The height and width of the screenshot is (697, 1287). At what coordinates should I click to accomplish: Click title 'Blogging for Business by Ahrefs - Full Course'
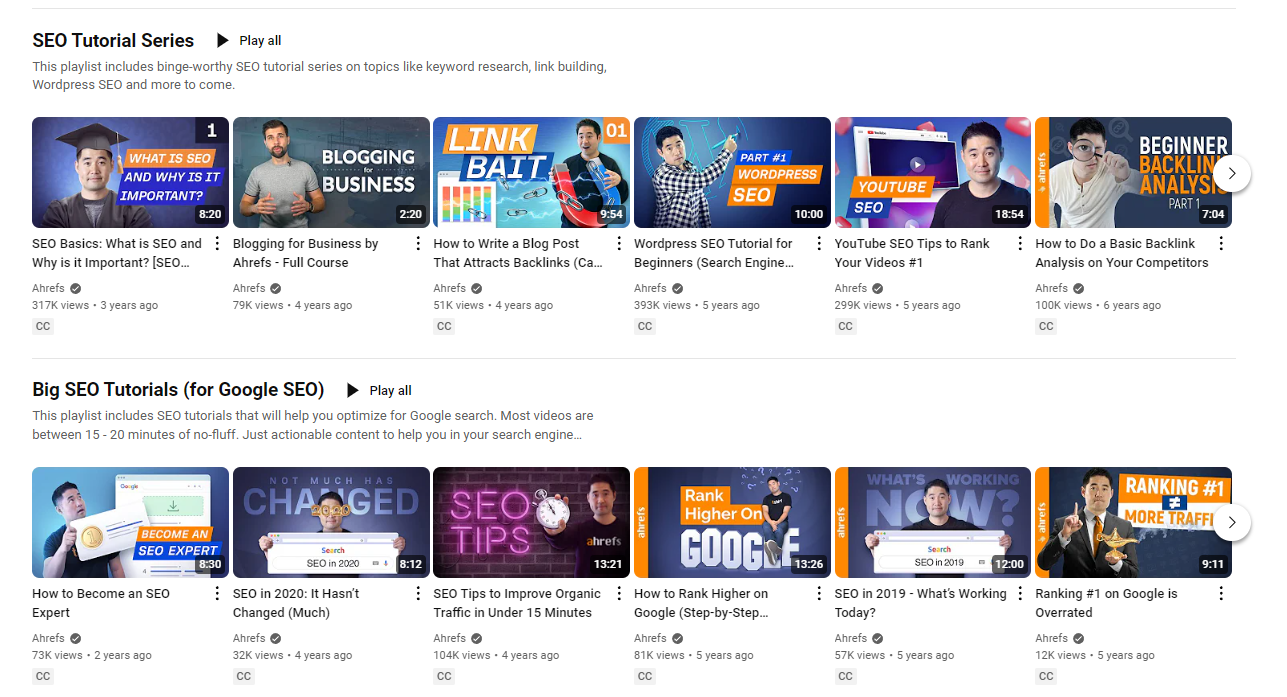[x=305, y=253]
